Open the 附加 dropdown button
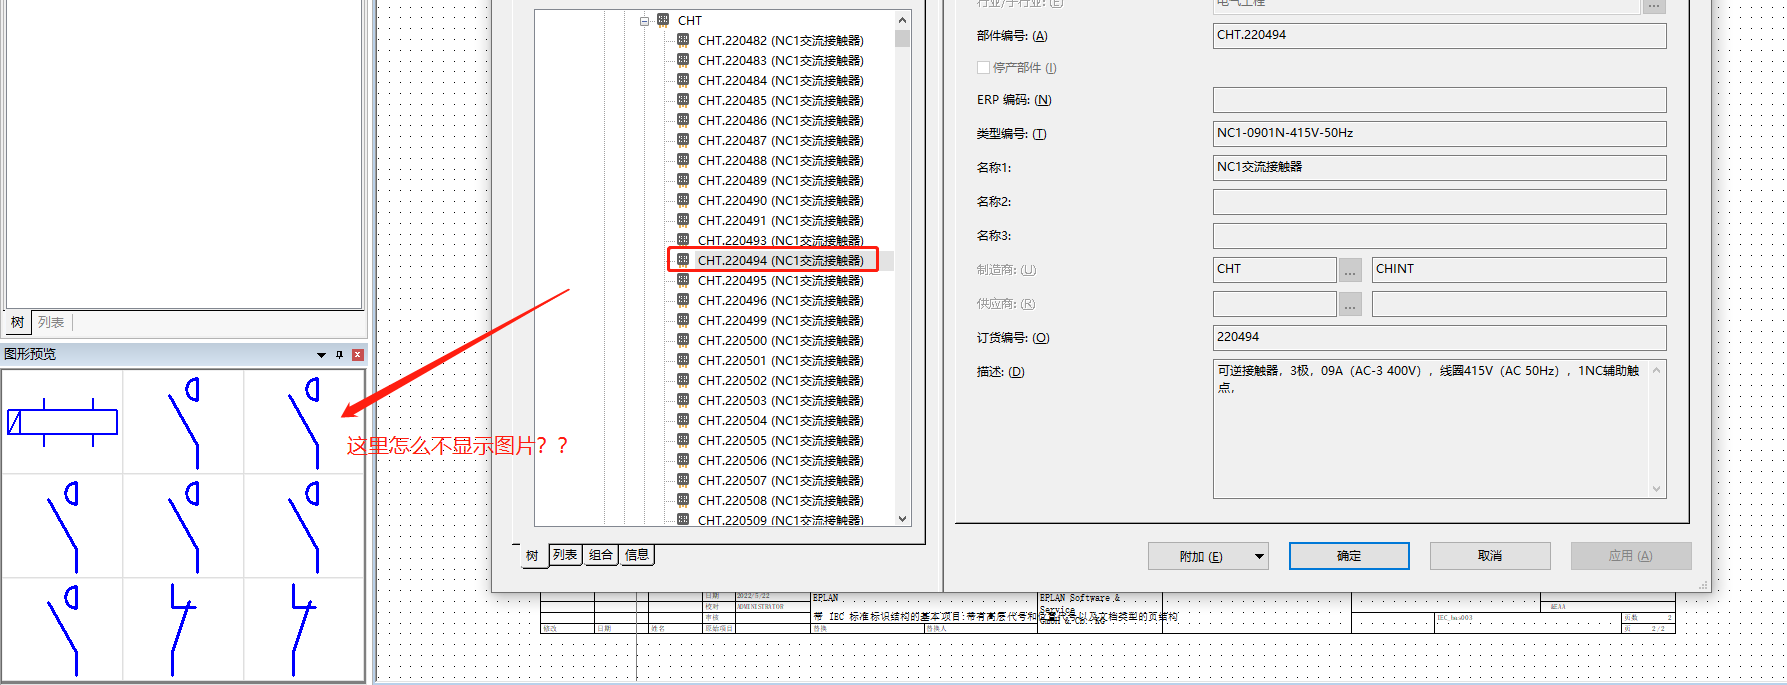 1259,556
